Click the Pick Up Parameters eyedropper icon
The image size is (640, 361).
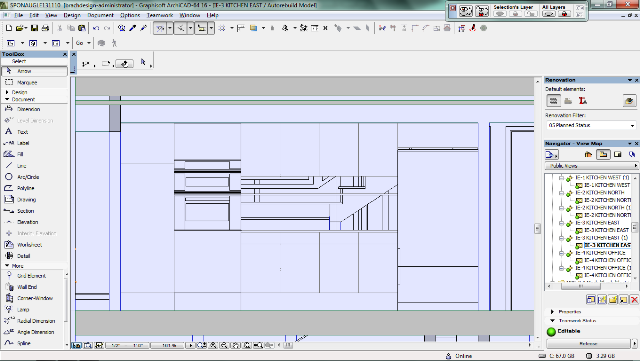pos(133,28)
